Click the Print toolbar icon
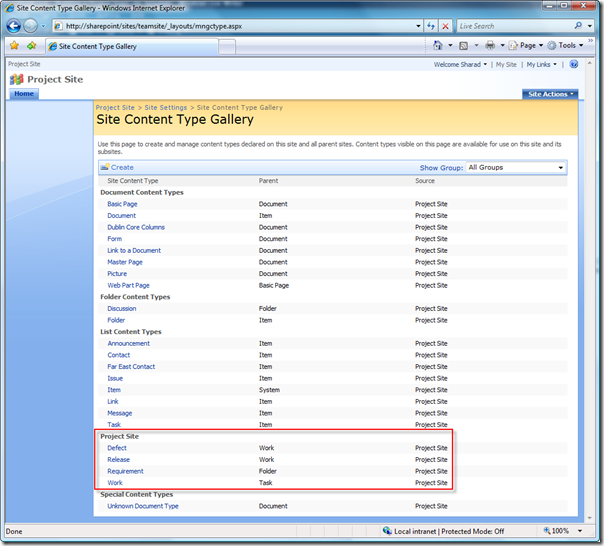Viewport: 604px width, 546px height. (490, 45)
